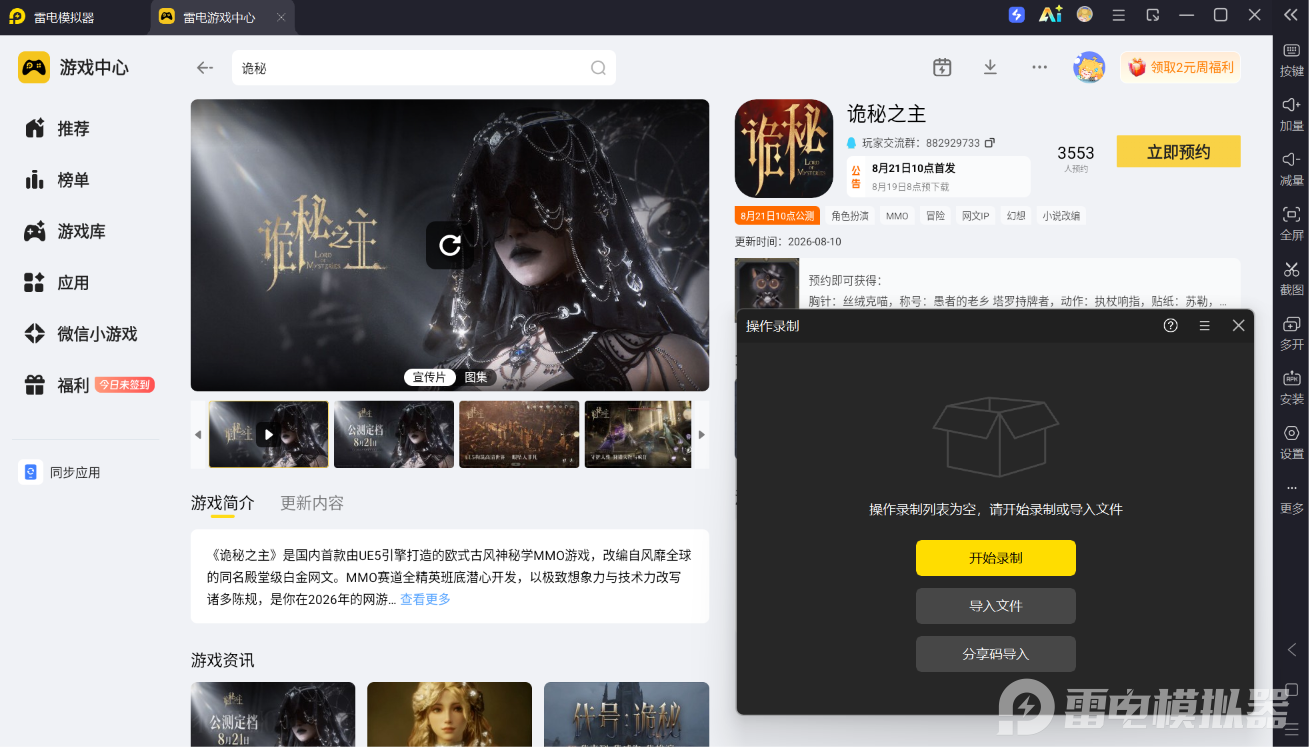Screen dimensions: 1309x747
Task: Open the three-dot more options menu
Action: coord(1040,67)
